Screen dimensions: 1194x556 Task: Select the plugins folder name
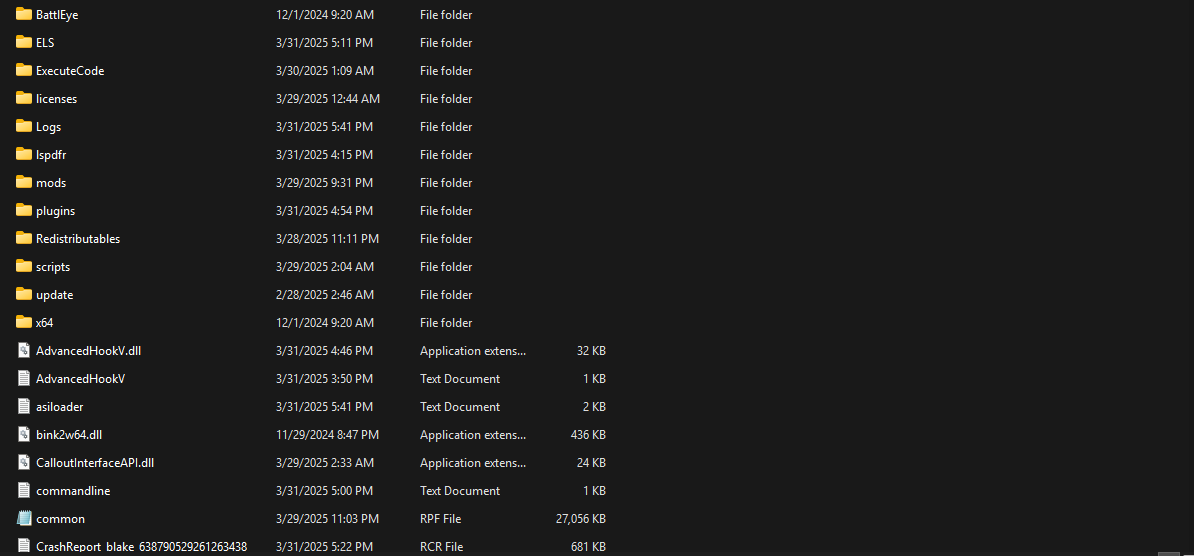55,211
